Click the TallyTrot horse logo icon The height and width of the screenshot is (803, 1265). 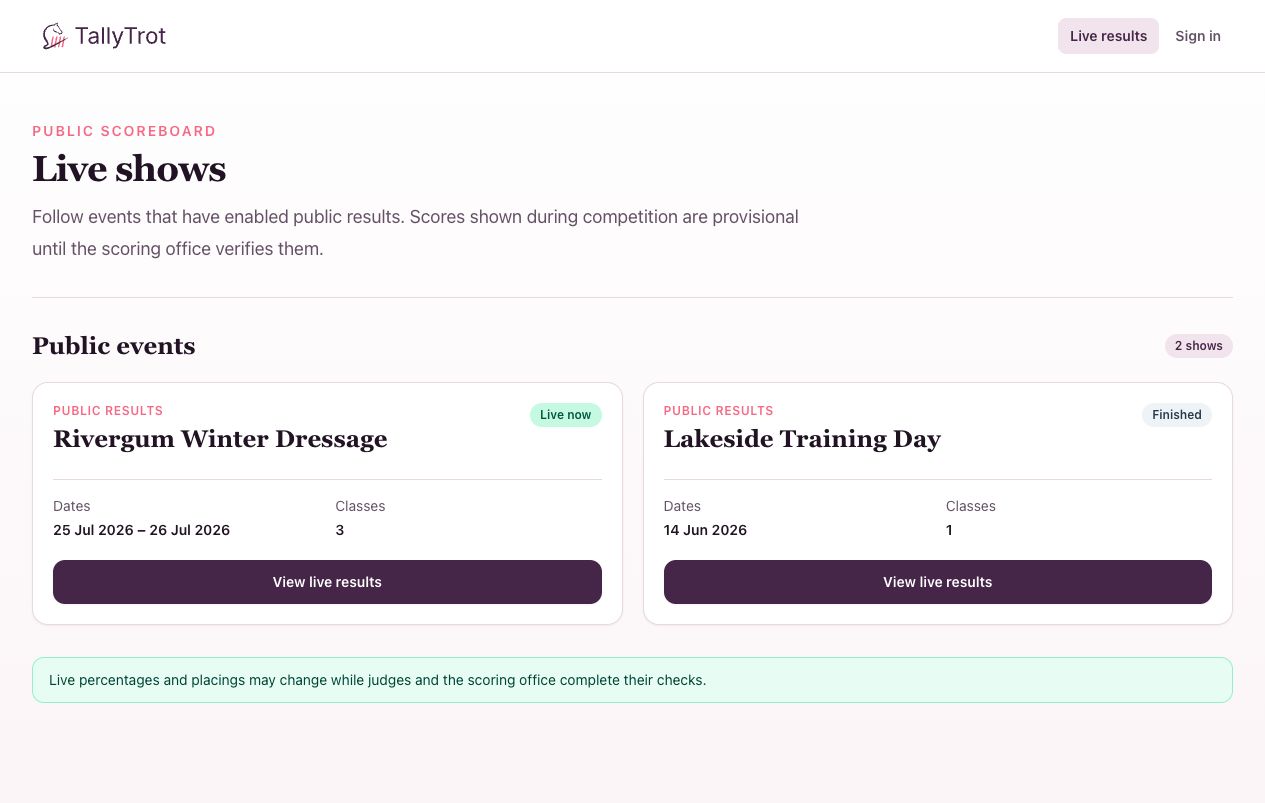point(54,37)
